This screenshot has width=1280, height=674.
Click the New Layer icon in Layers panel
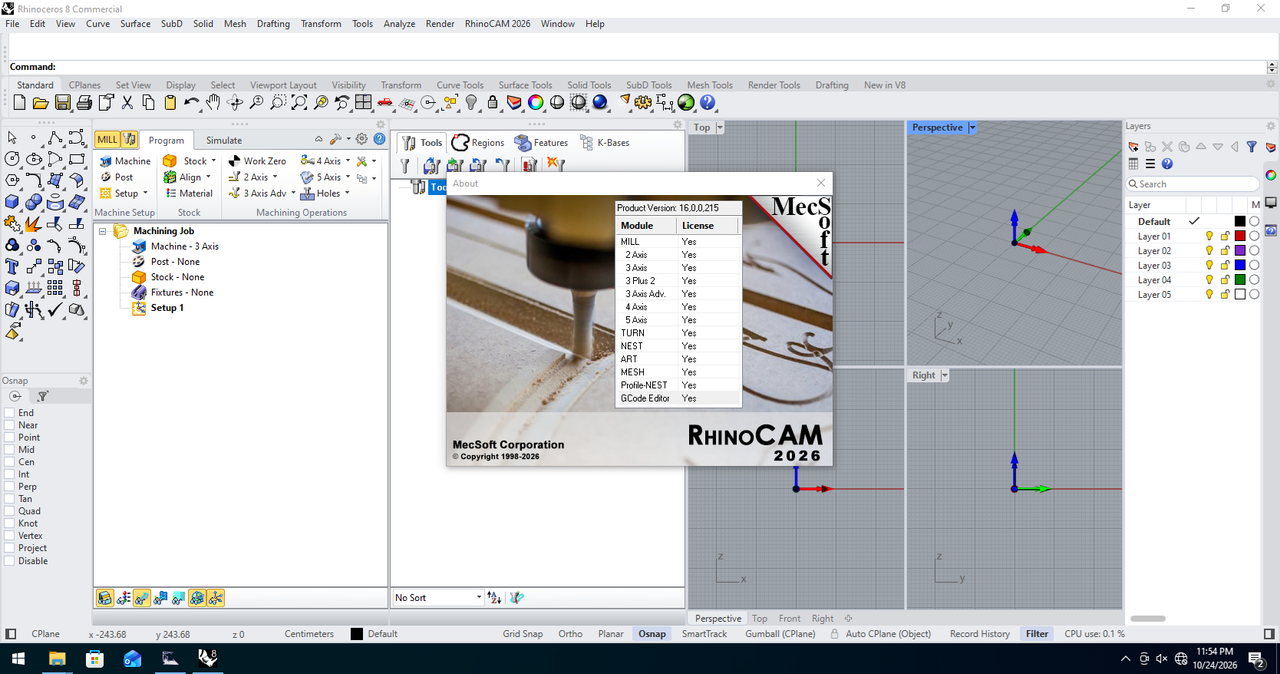pos(1134,147)
